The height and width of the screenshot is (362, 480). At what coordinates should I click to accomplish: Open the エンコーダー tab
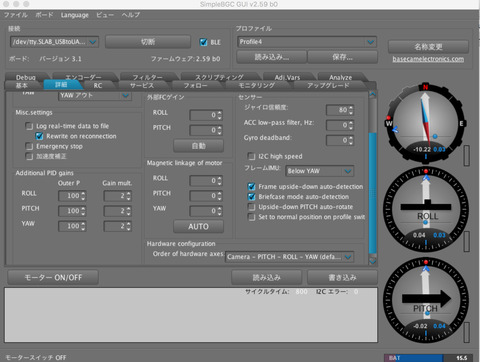(x=83, y=77)
